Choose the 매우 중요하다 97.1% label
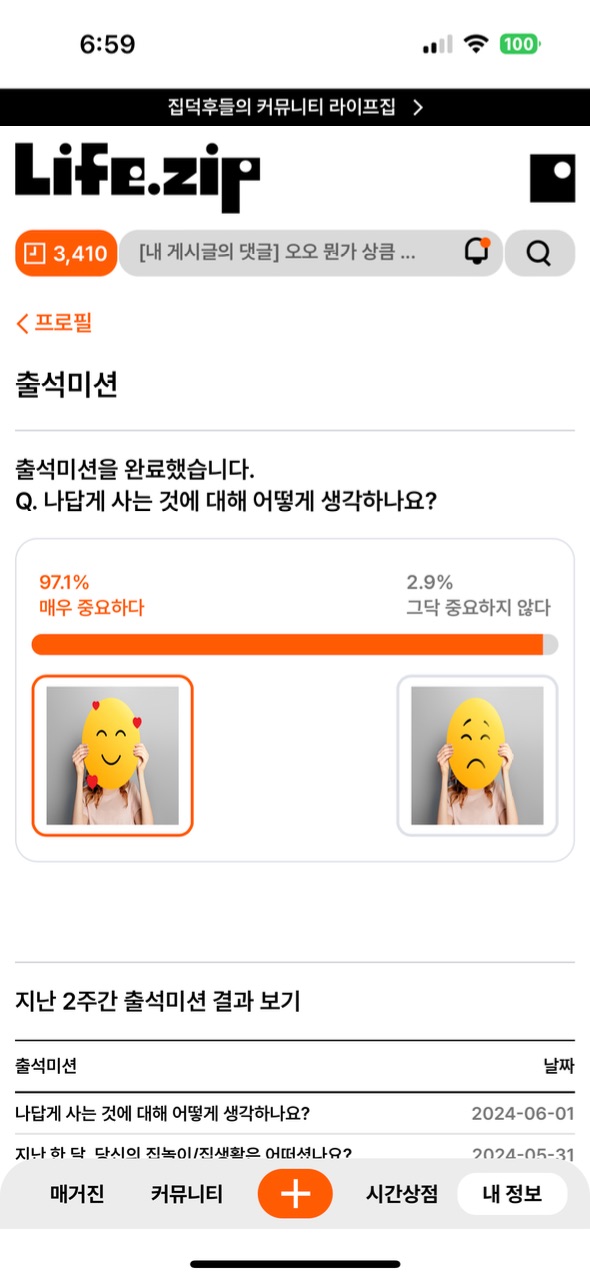This screenshot has height=1280, width=590. click(x=91, y=595)
